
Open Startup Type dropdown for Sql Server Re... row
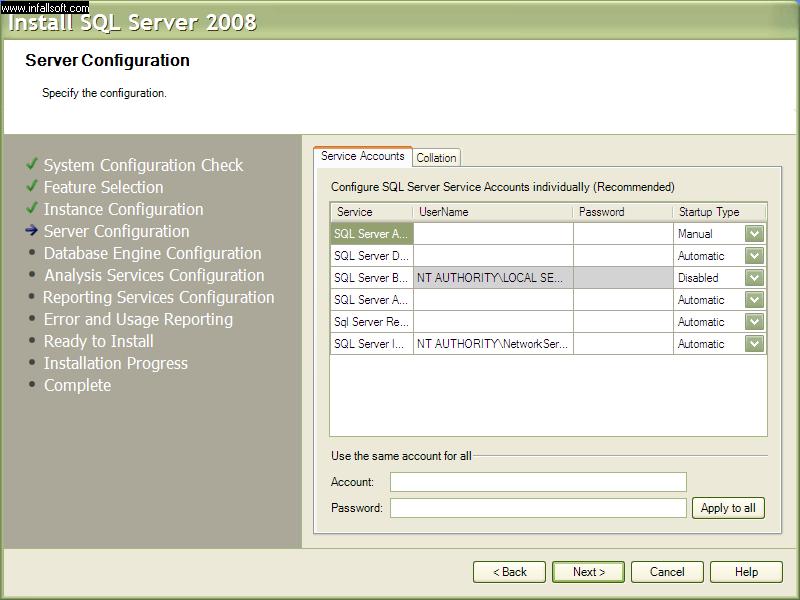click(754, 321)
